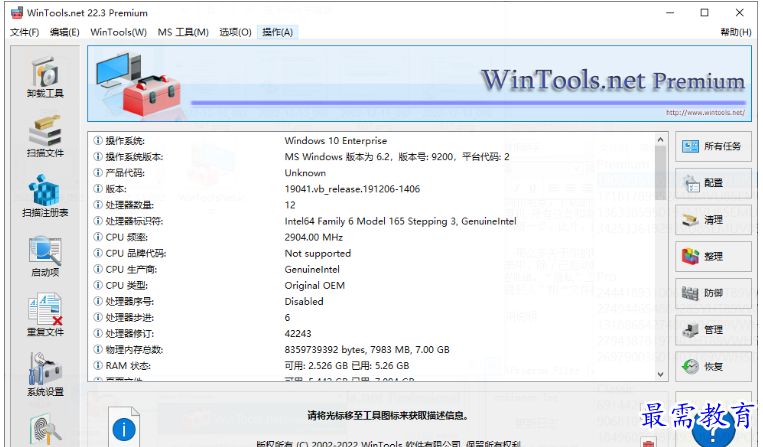Click the Not supported value

coord(318,253)
